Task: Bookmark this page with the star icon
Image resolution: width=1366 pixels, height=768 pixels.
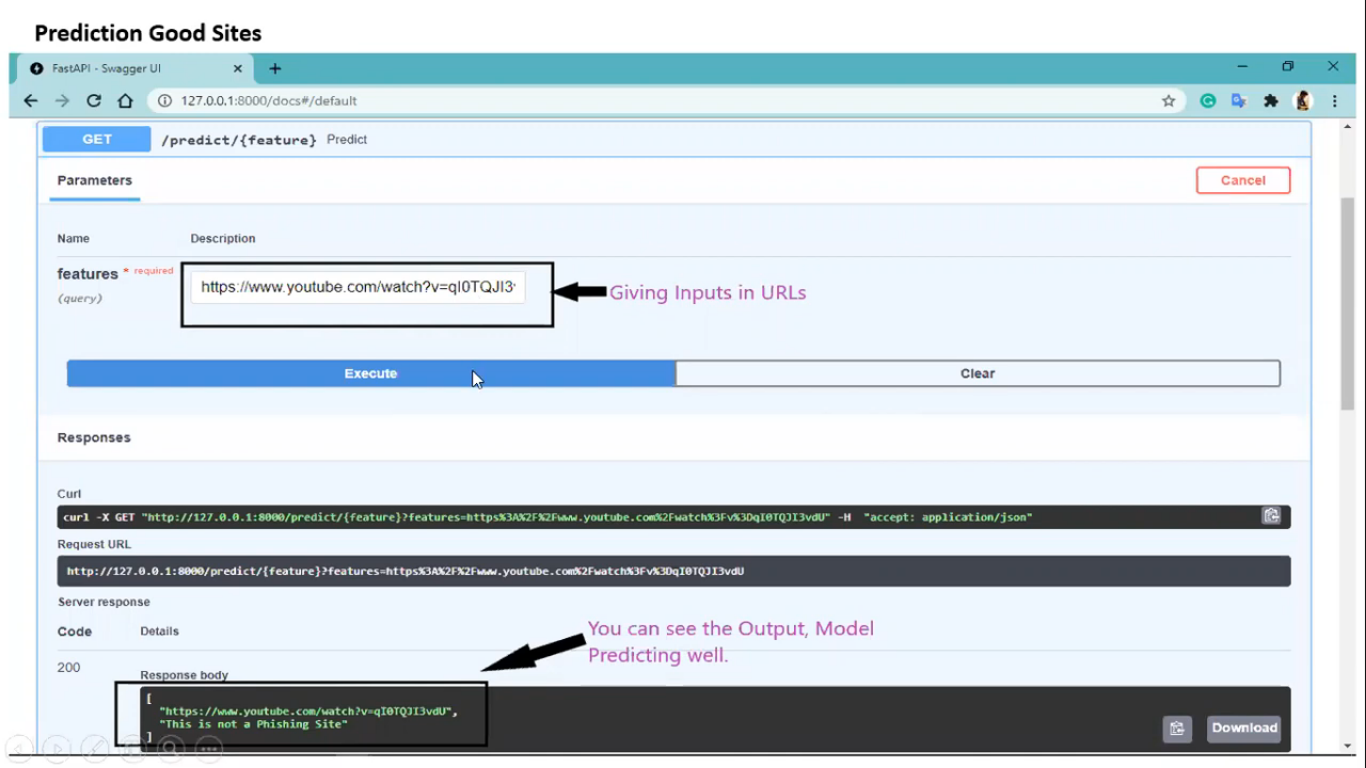Action: point(1168,100)
